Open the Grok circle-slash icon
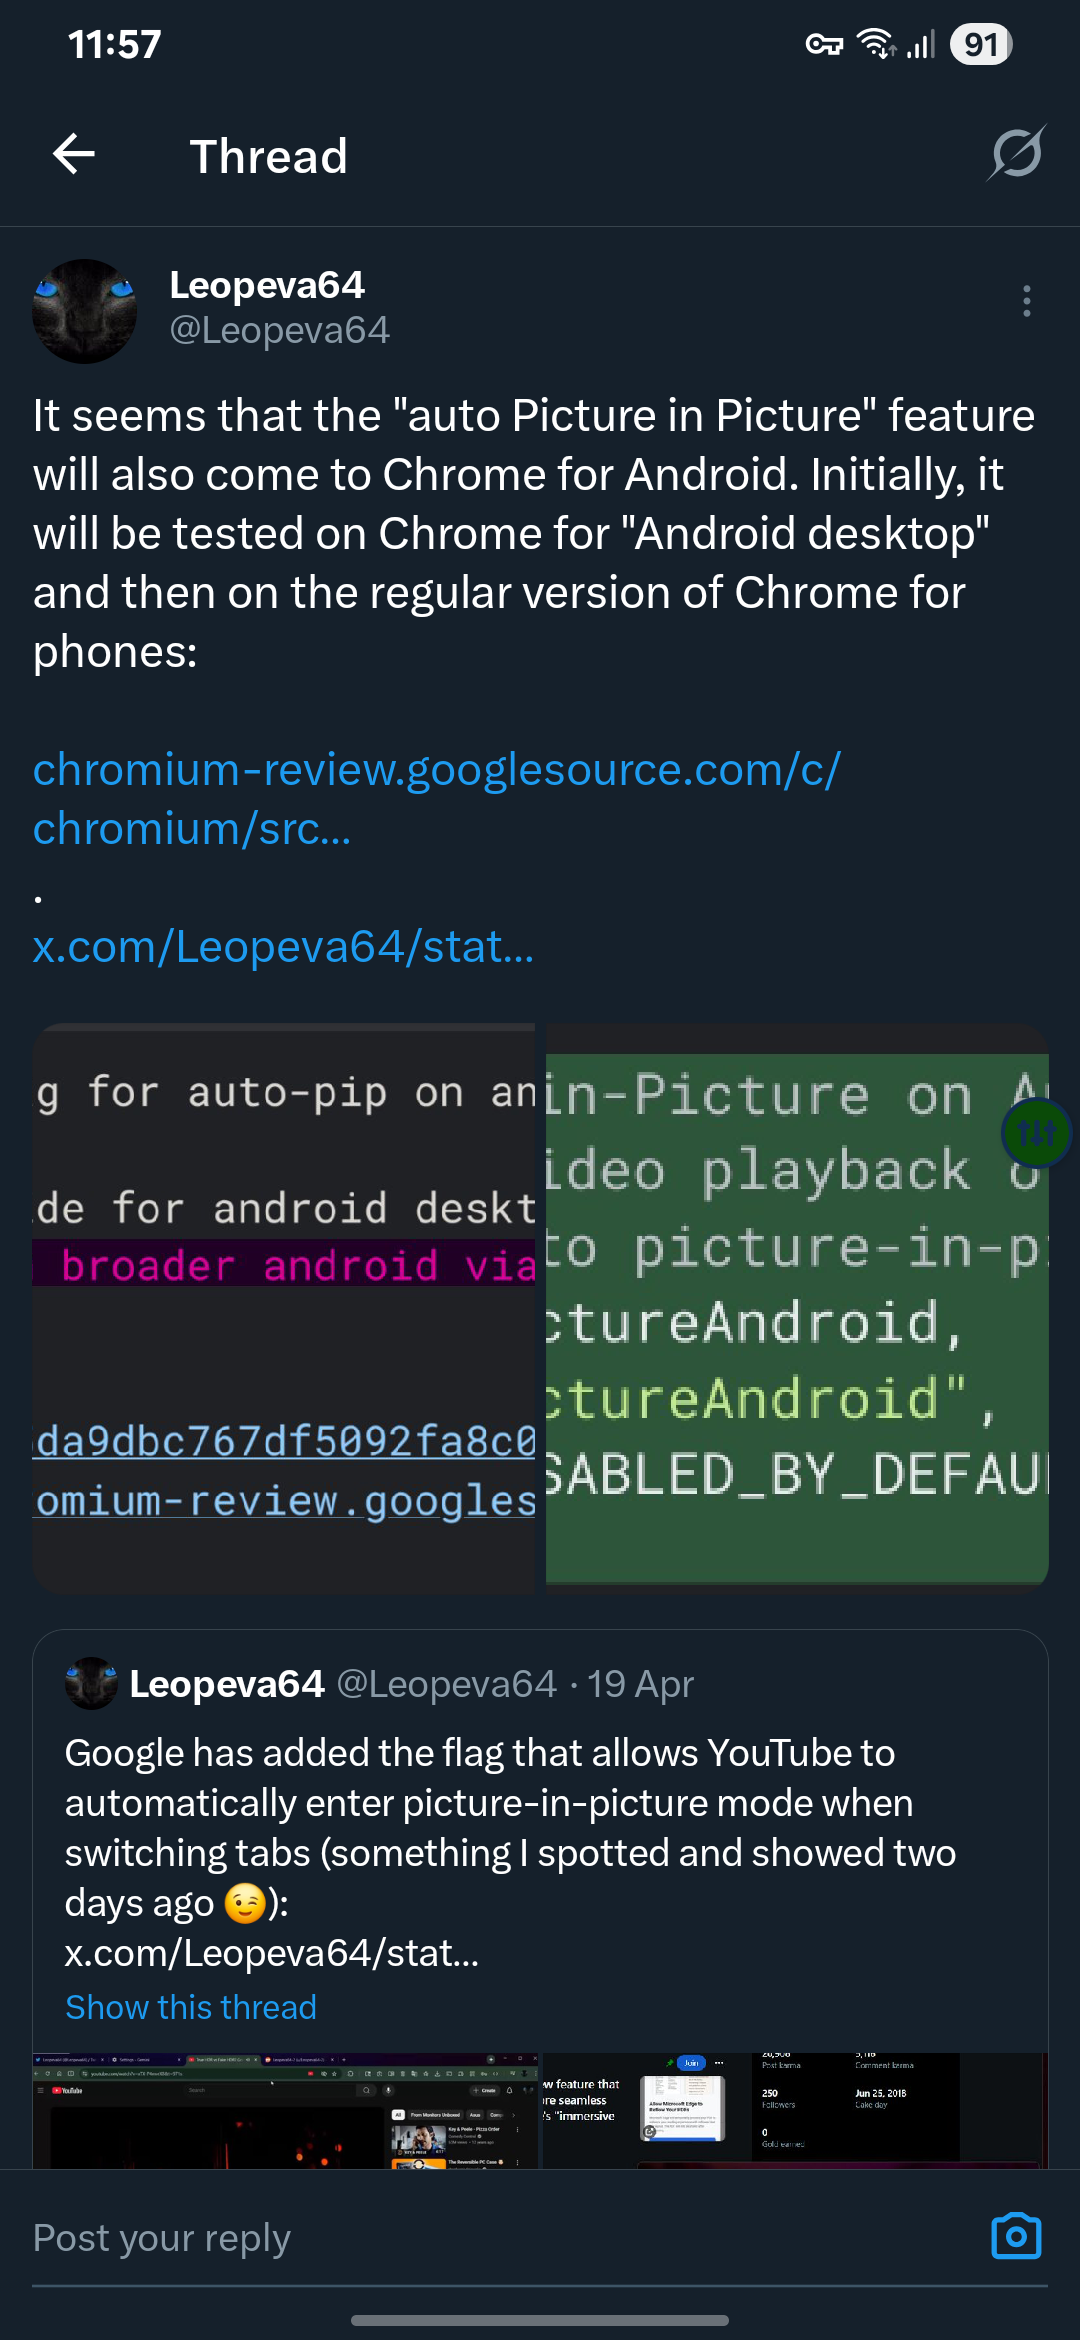 pos(1016,154)
